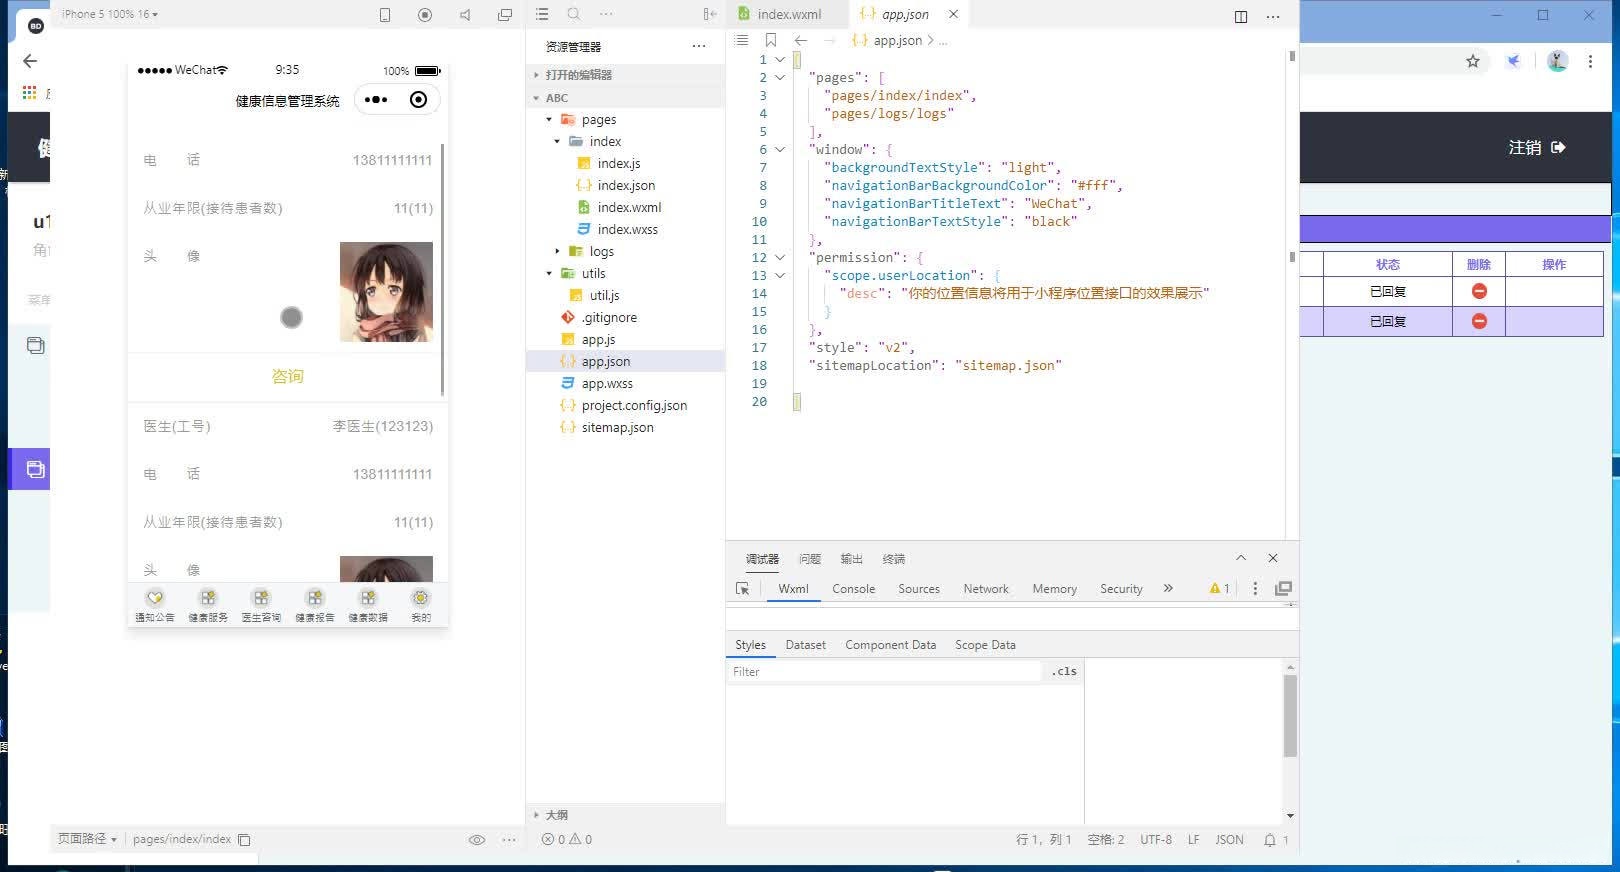Switch to the index.wxml editor tab
Screen dimensions: 1620x872
click(788, 14)
